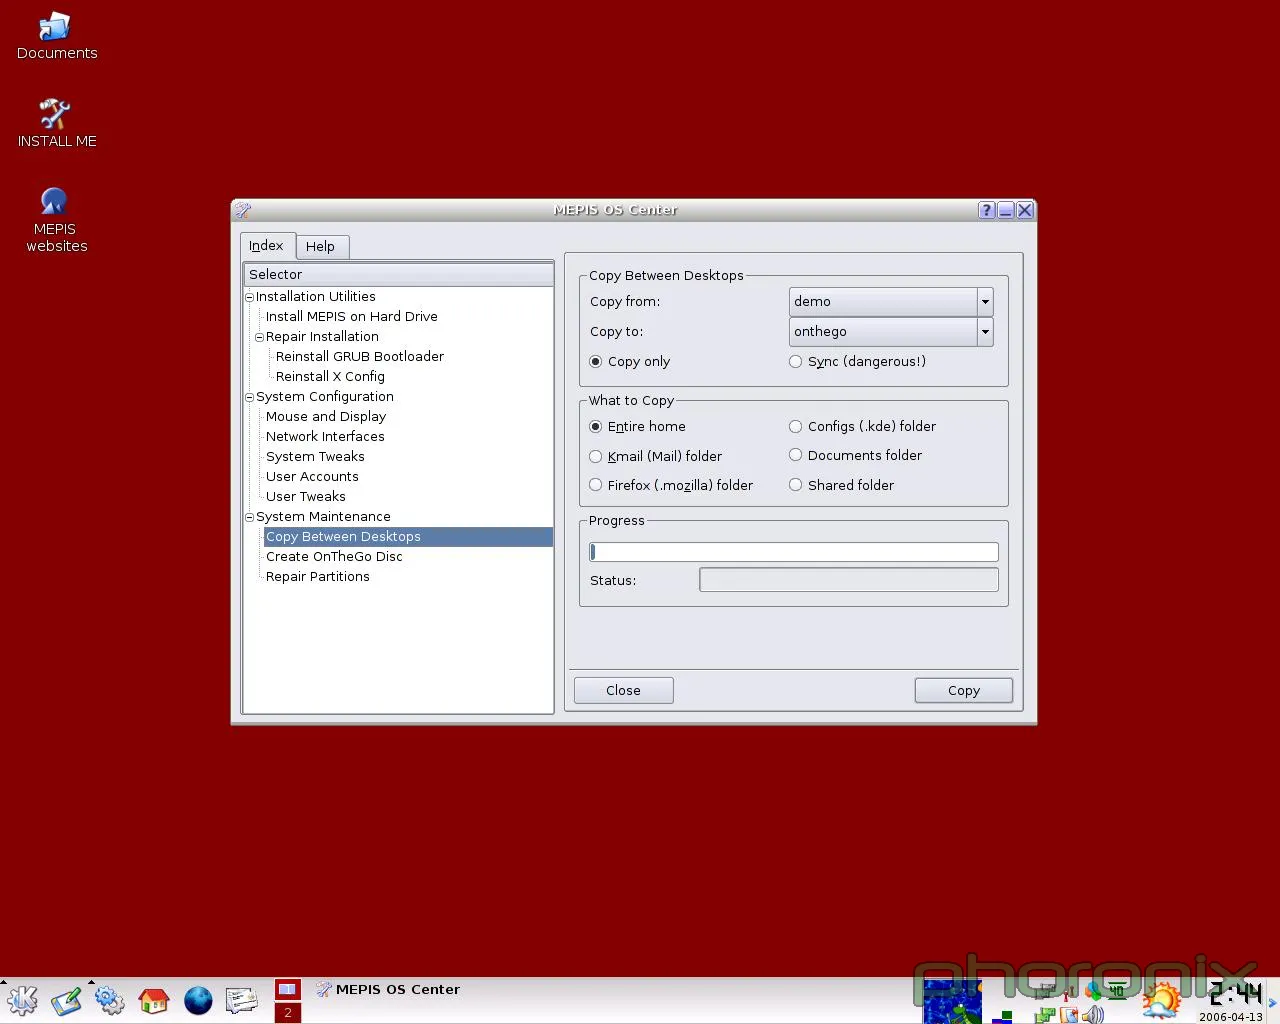Image resolution: width=1280 pixels, height=1024 pixels.
Task: Click the MEPIS OS Center taskbar entry
Action: click(388, 989)
